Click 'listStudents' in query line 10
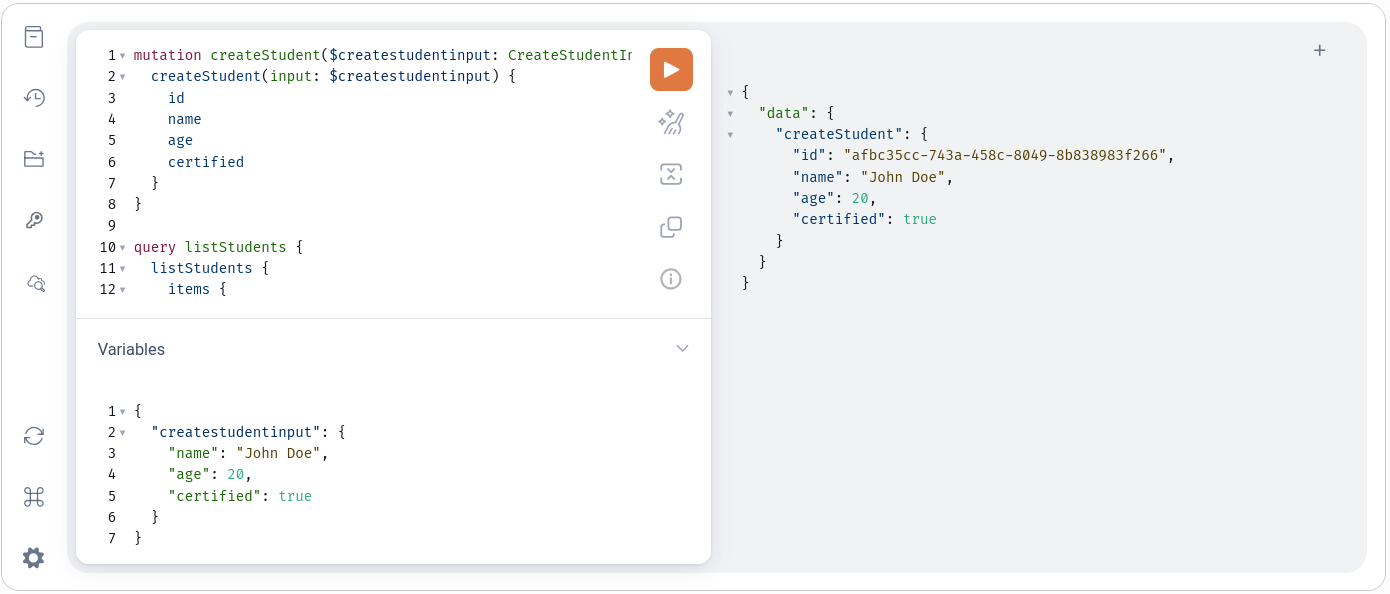Image resolution: width=1390 pixels, height=594 pixels. tap(236, 247)
